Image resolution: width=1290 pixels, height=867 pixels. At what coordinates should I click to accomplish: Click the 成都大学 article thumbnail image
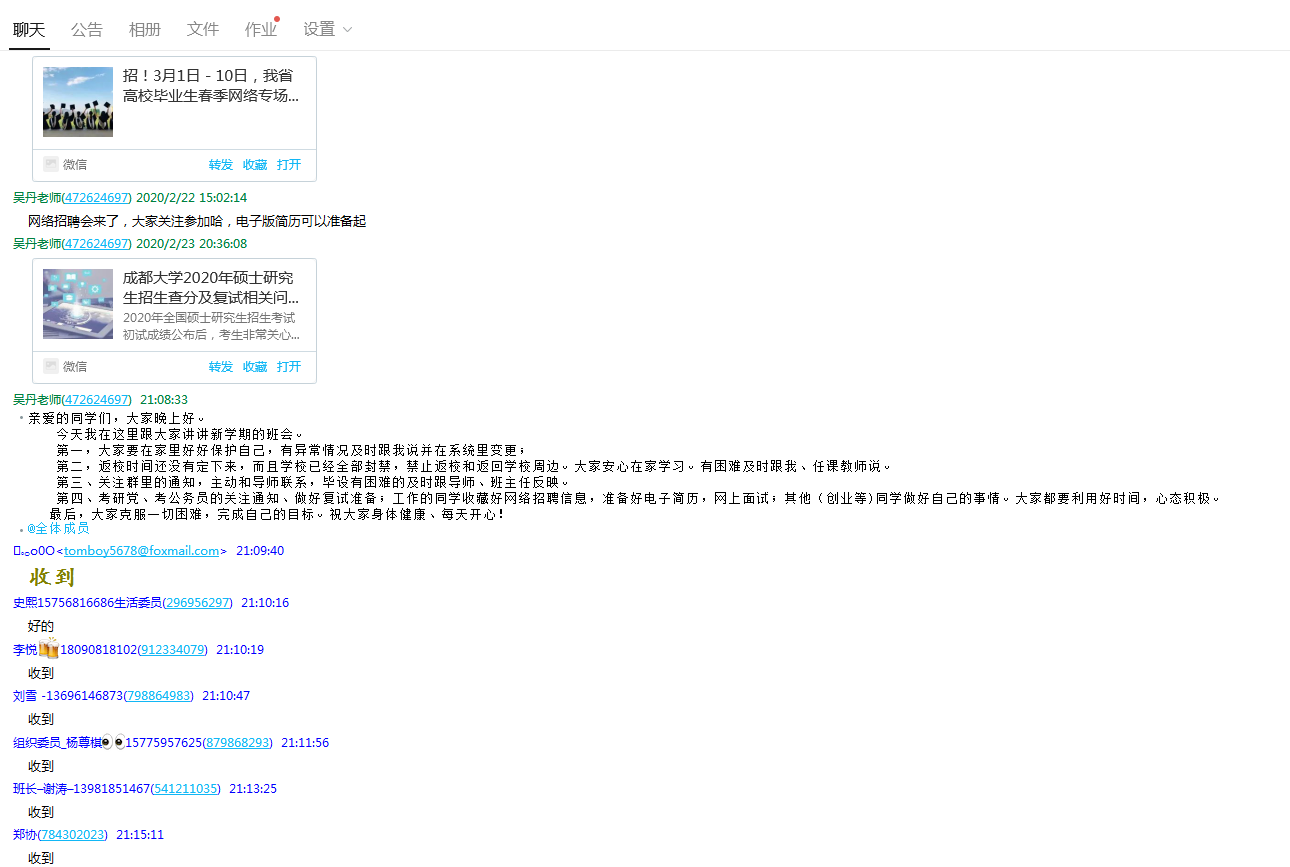tap(78, 304)
